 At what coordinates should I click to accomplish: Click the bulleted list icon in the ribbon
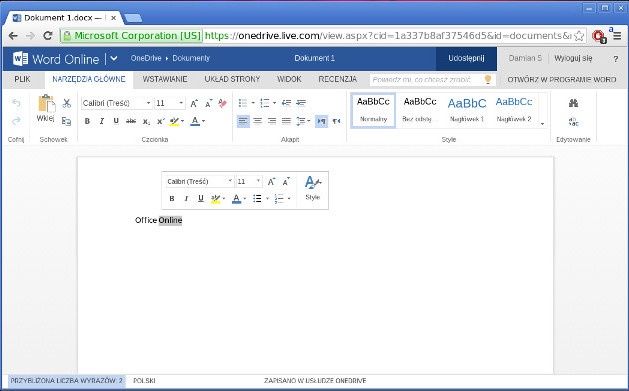[x=243, y=103]
